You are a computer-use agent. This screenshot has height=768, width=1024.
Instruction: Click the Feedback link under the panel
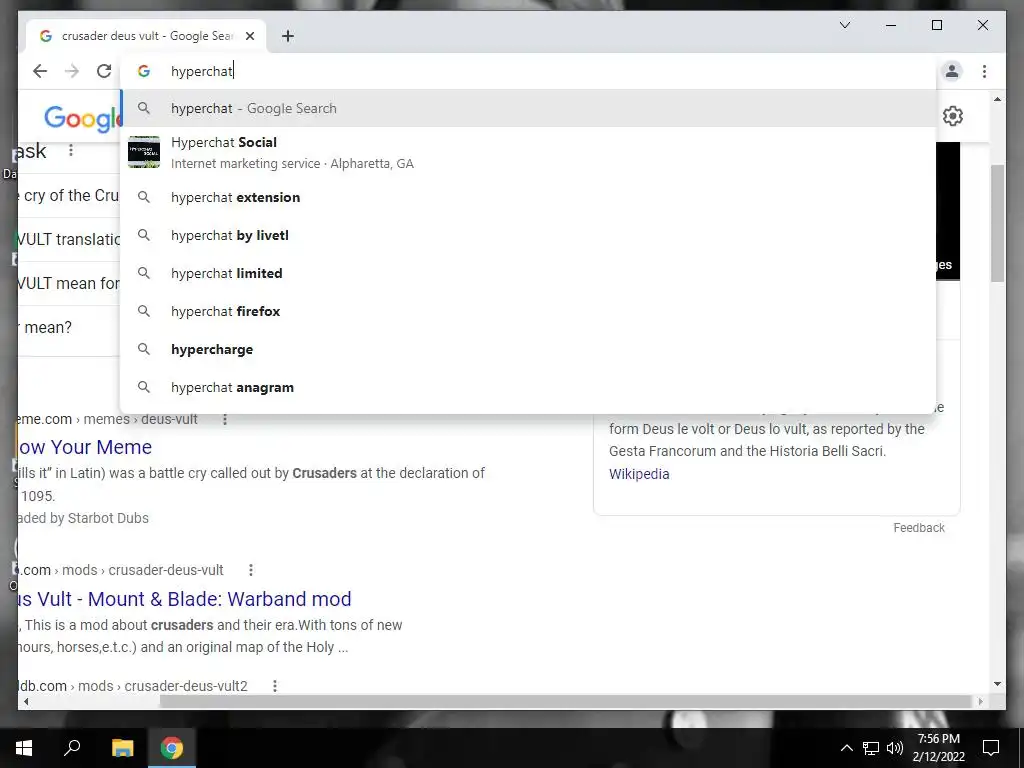[x=919, y=528]
